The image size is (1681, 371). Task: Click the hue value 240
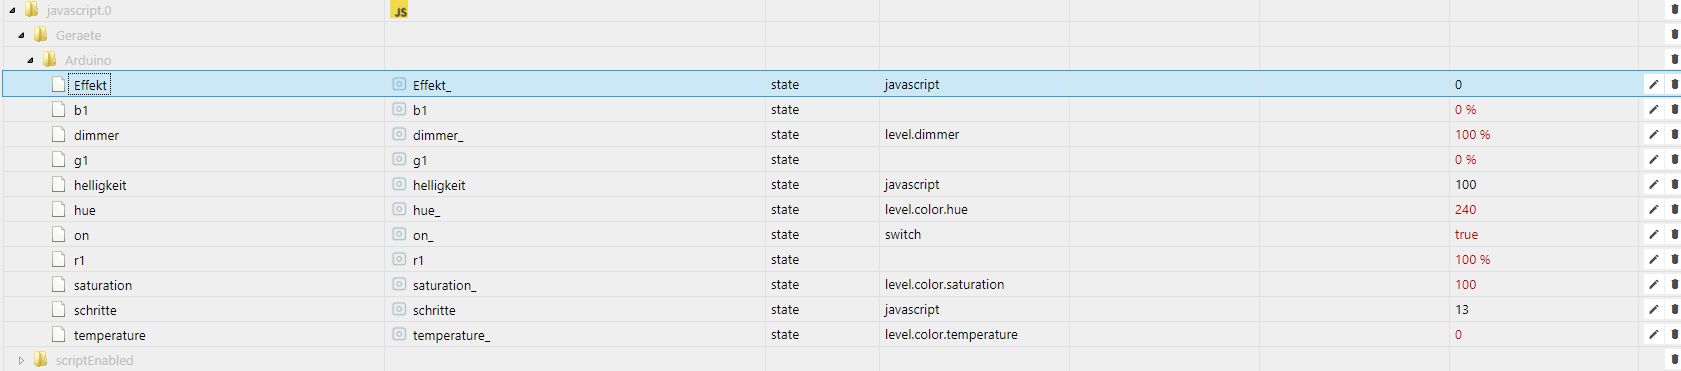coord(1465,210)
